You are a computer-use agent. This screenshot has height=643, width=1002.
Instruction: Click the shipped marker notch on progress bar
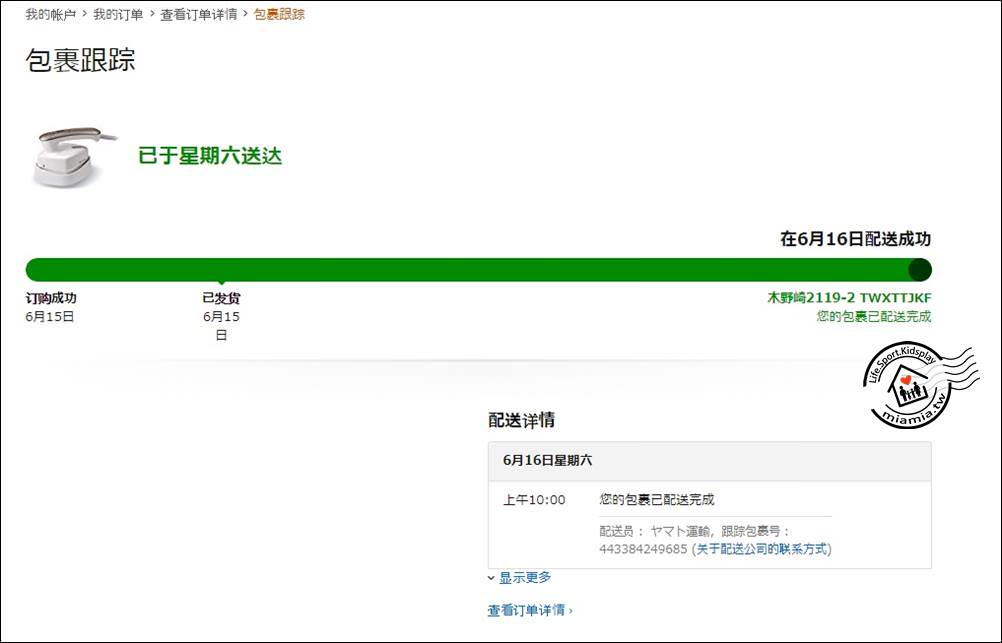(x=221, y=283)
